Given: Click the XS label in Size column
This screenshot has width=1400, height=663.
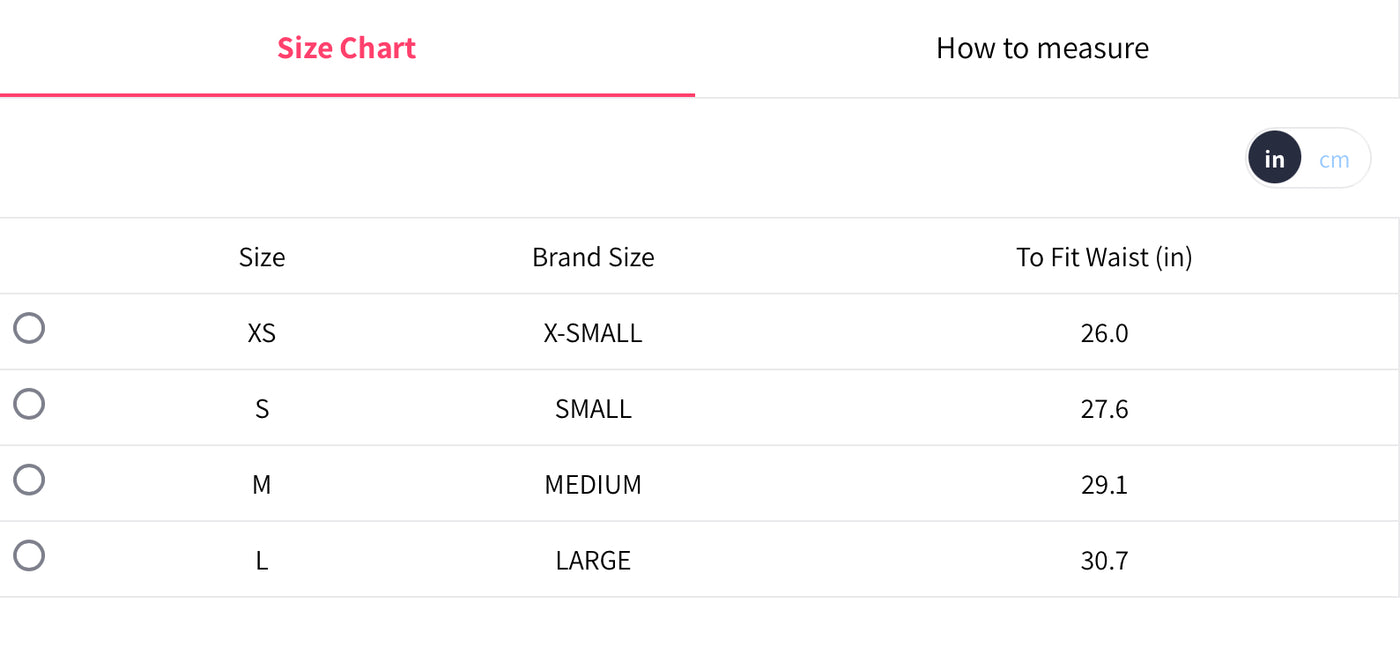Looking at the screenshot, I should point(262,333).
